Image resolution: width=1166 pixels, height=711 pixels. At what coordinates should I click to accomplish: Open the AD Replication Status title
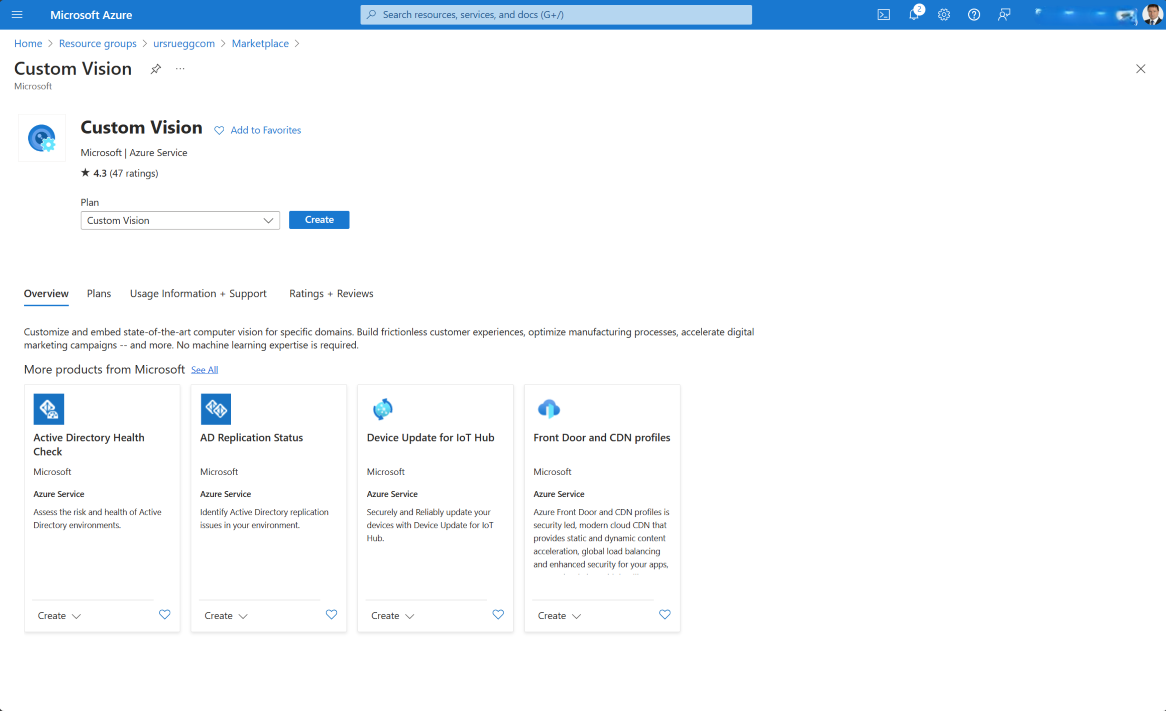pos(251,437)
